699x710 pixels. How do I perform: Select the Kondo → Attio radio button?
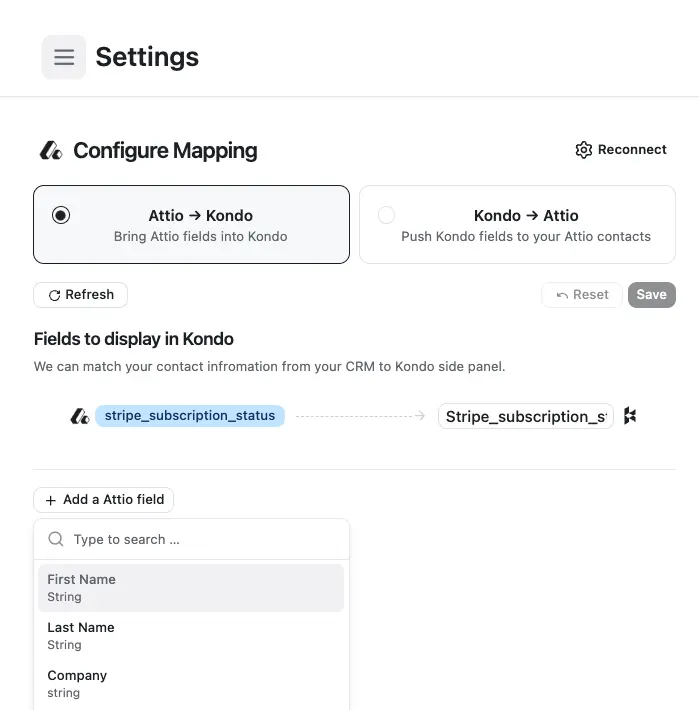click(x=386, y=215)
